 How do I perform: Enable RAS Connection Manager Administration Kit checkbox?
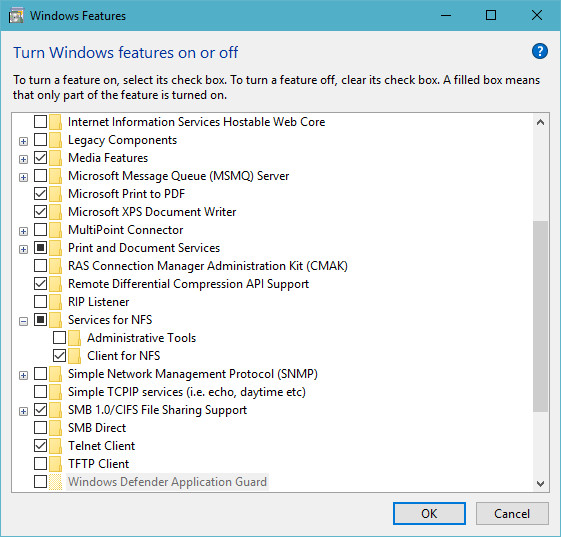(x=40, y=265)
